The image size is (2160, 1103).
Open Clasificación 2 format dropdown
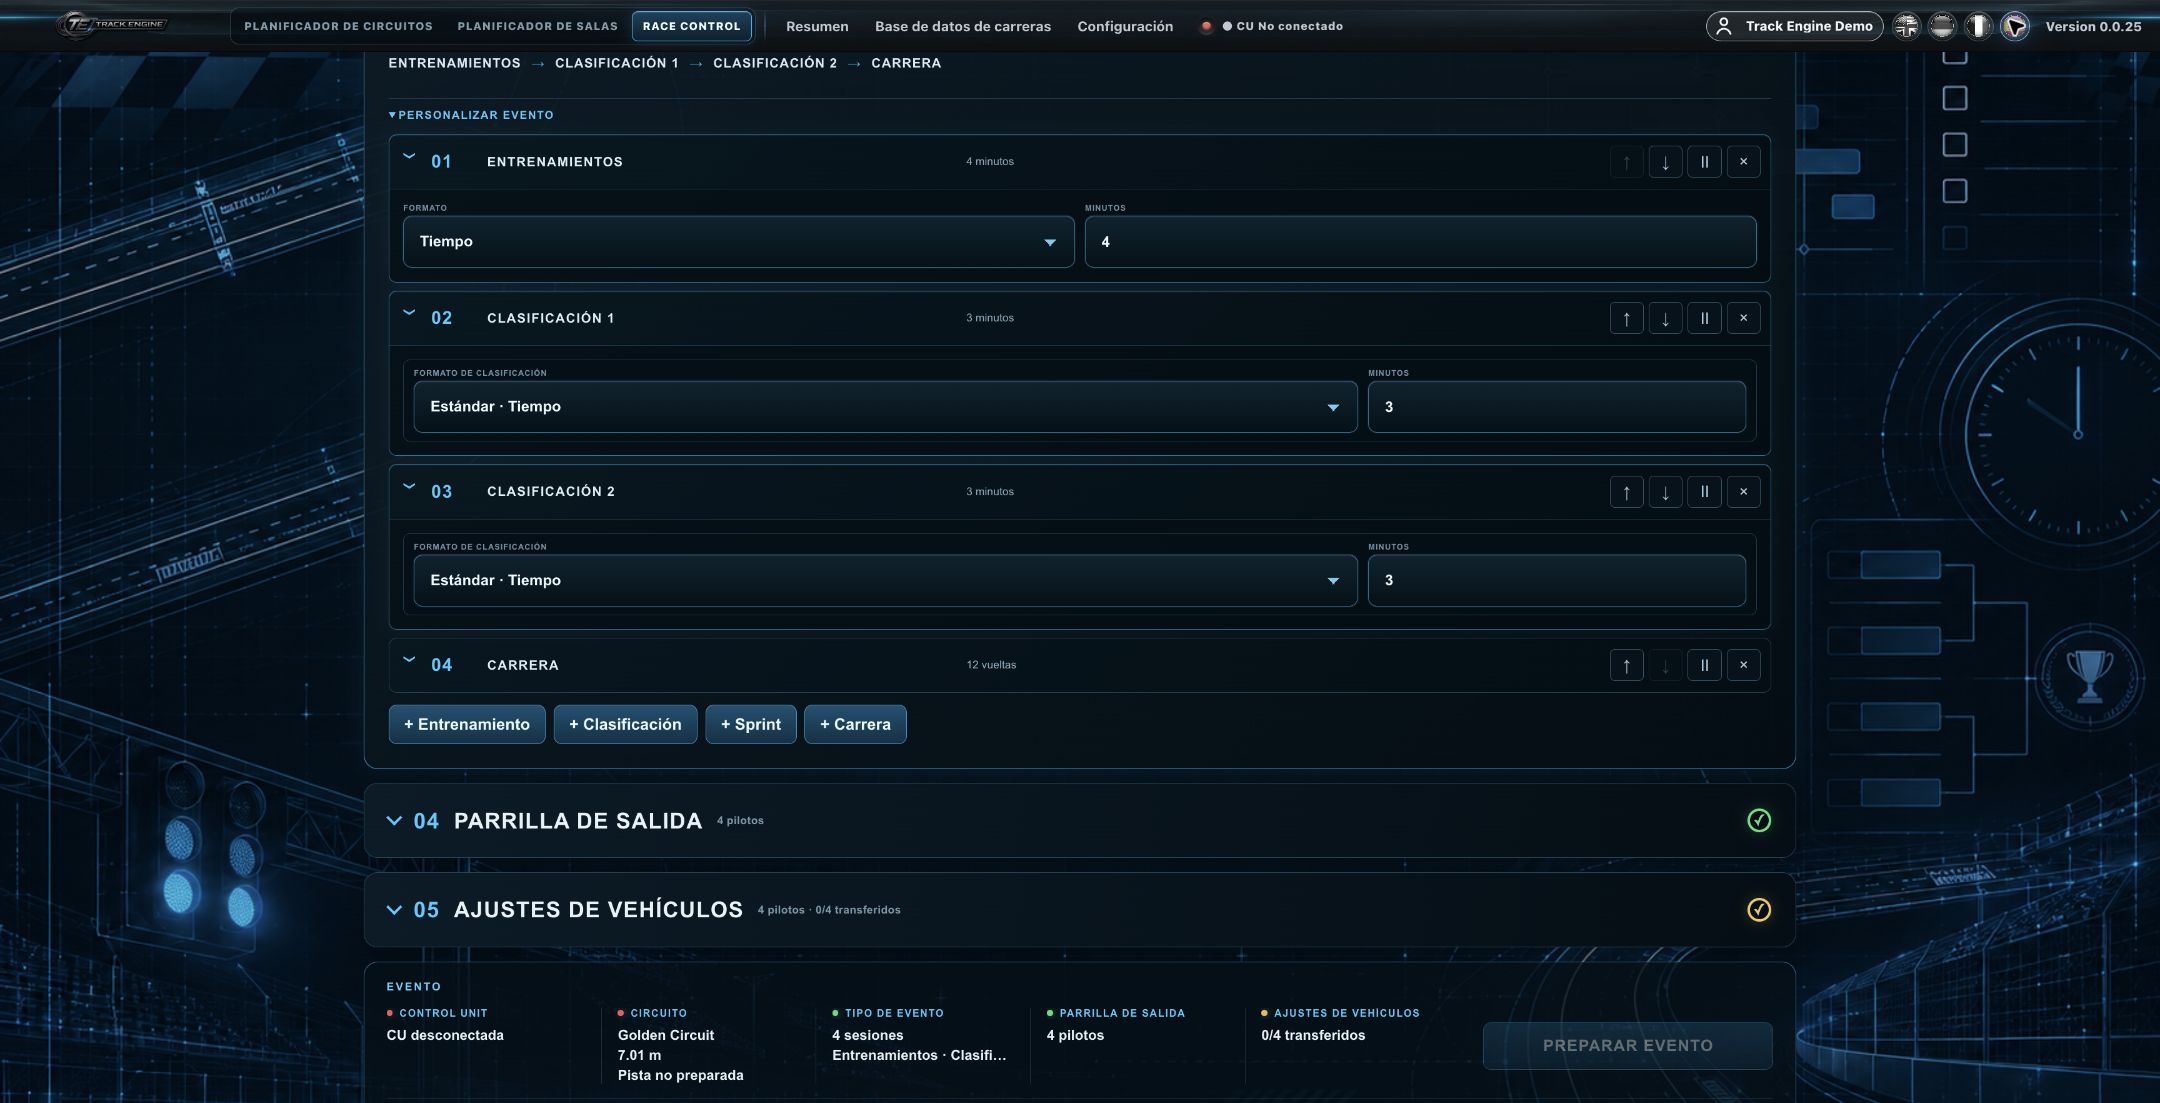885,581
